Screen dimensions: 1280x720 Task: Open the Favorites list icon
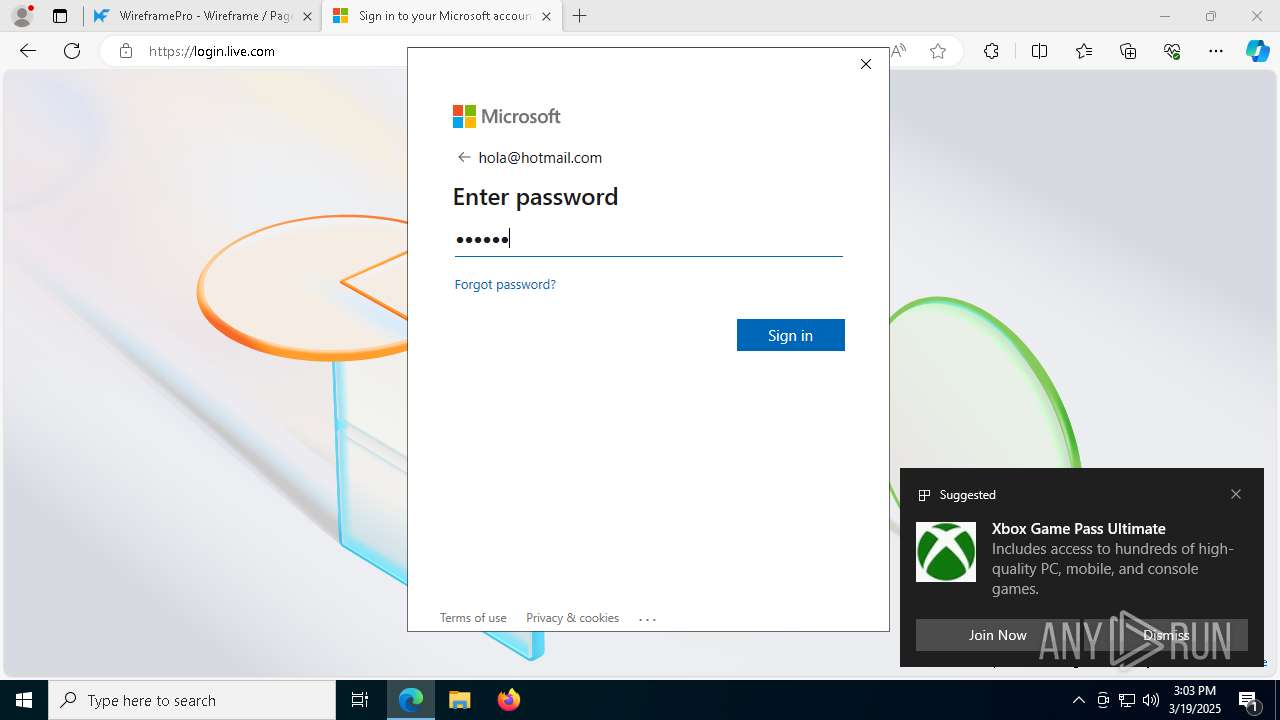click(x=1084, y=51)
